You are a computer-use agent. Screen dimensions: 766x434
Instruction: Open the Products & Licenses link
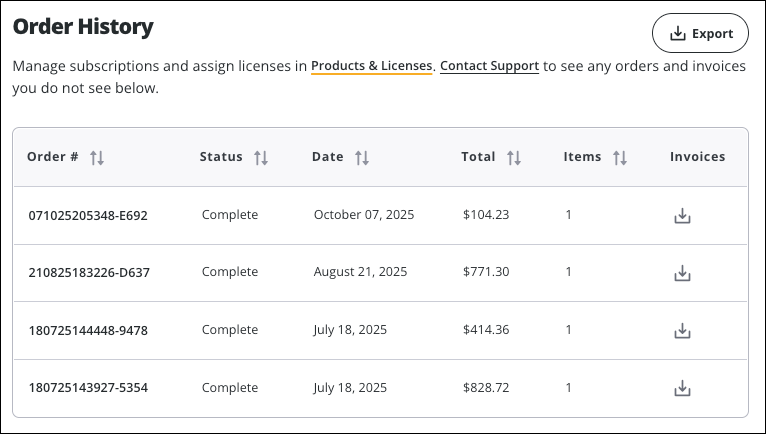(x=371, y=66)
